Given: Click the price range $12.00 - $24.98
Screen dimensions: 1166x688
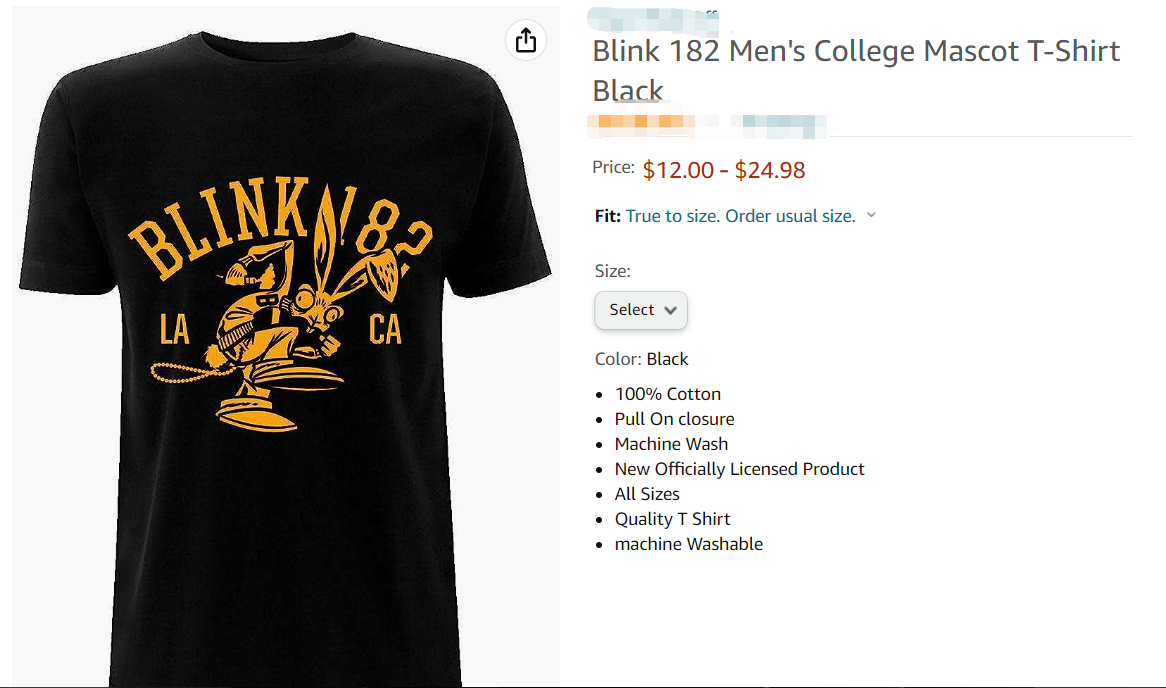Looking at the screenshot, I should pyautogui.click(x=723, y=170).
